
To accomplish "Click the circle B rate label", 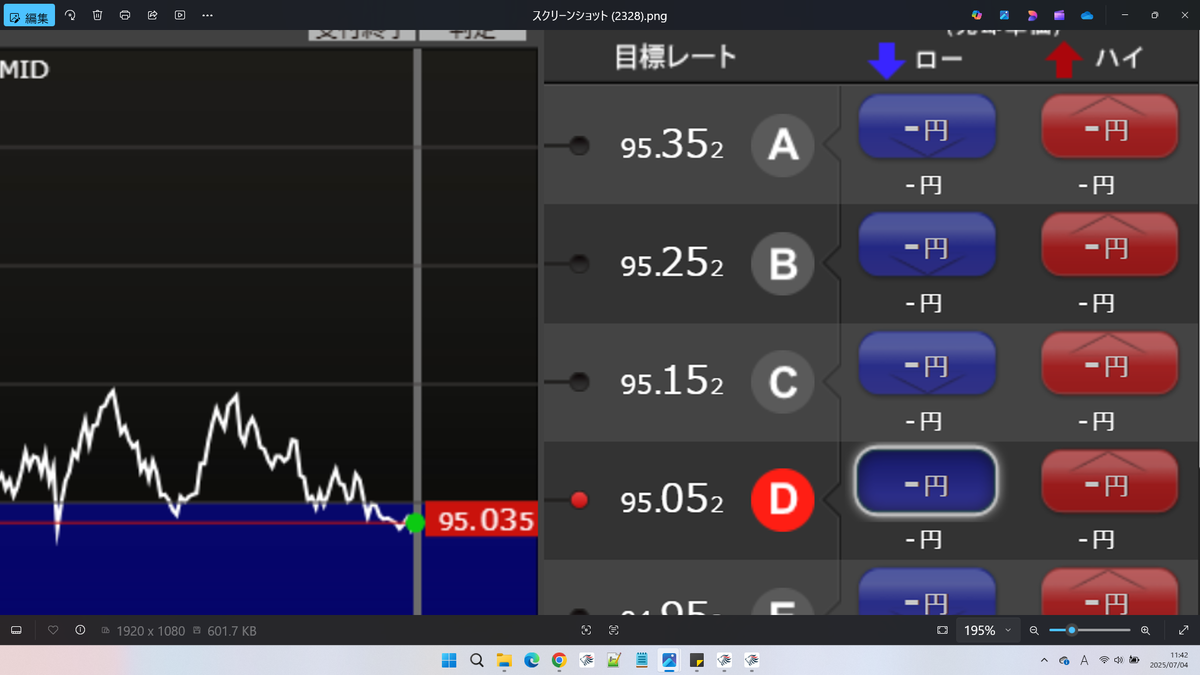I will (782, 264).
